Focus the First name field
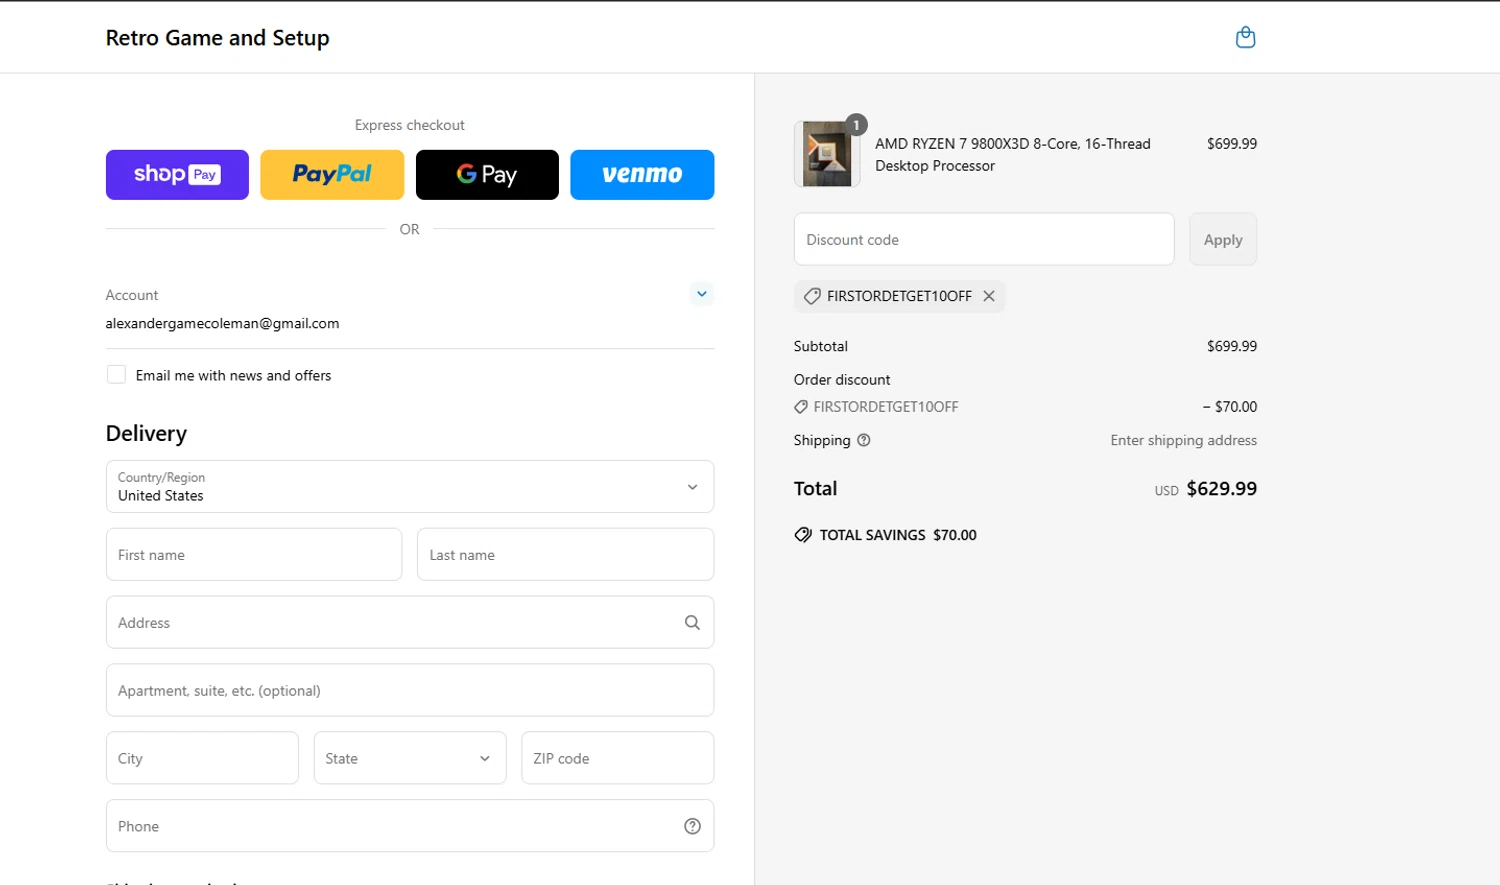 click(x=254, y=555)
